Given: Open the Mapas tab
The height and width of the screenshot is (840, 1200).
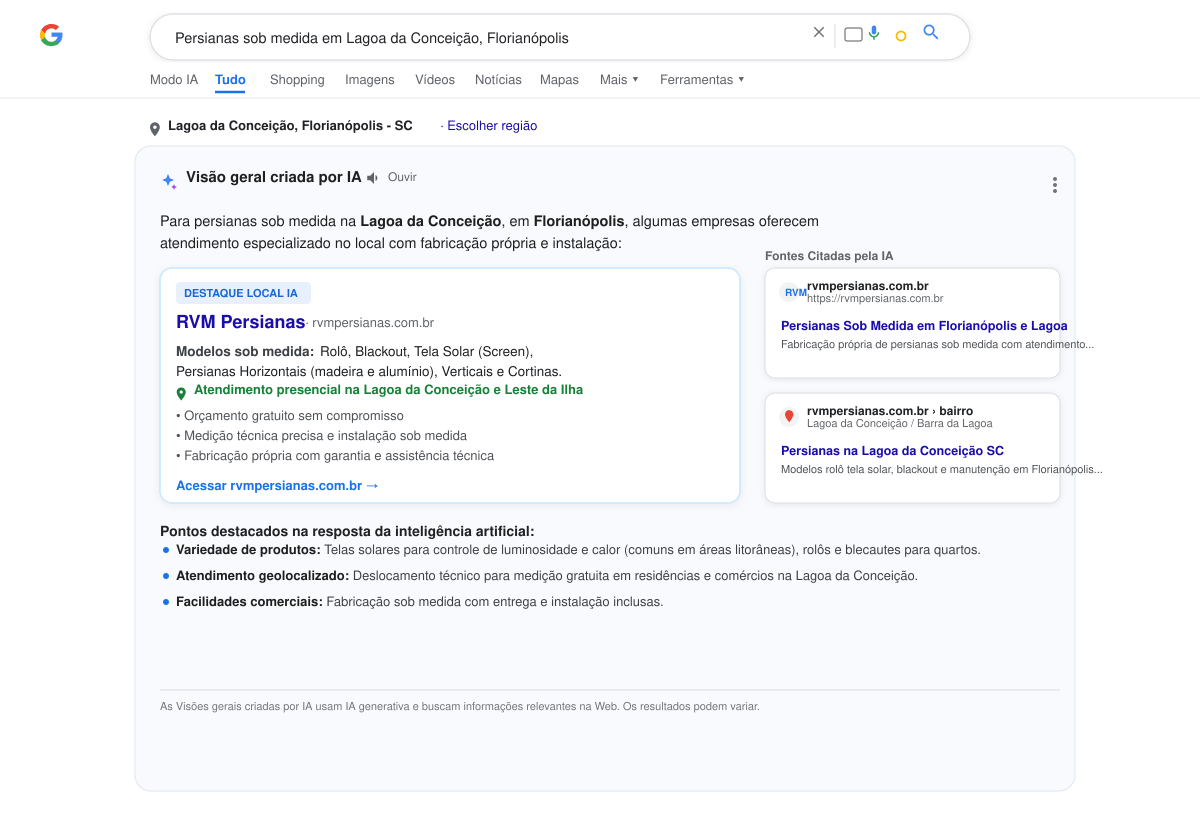Looking at the screenshot, I should tap(559, 79).
